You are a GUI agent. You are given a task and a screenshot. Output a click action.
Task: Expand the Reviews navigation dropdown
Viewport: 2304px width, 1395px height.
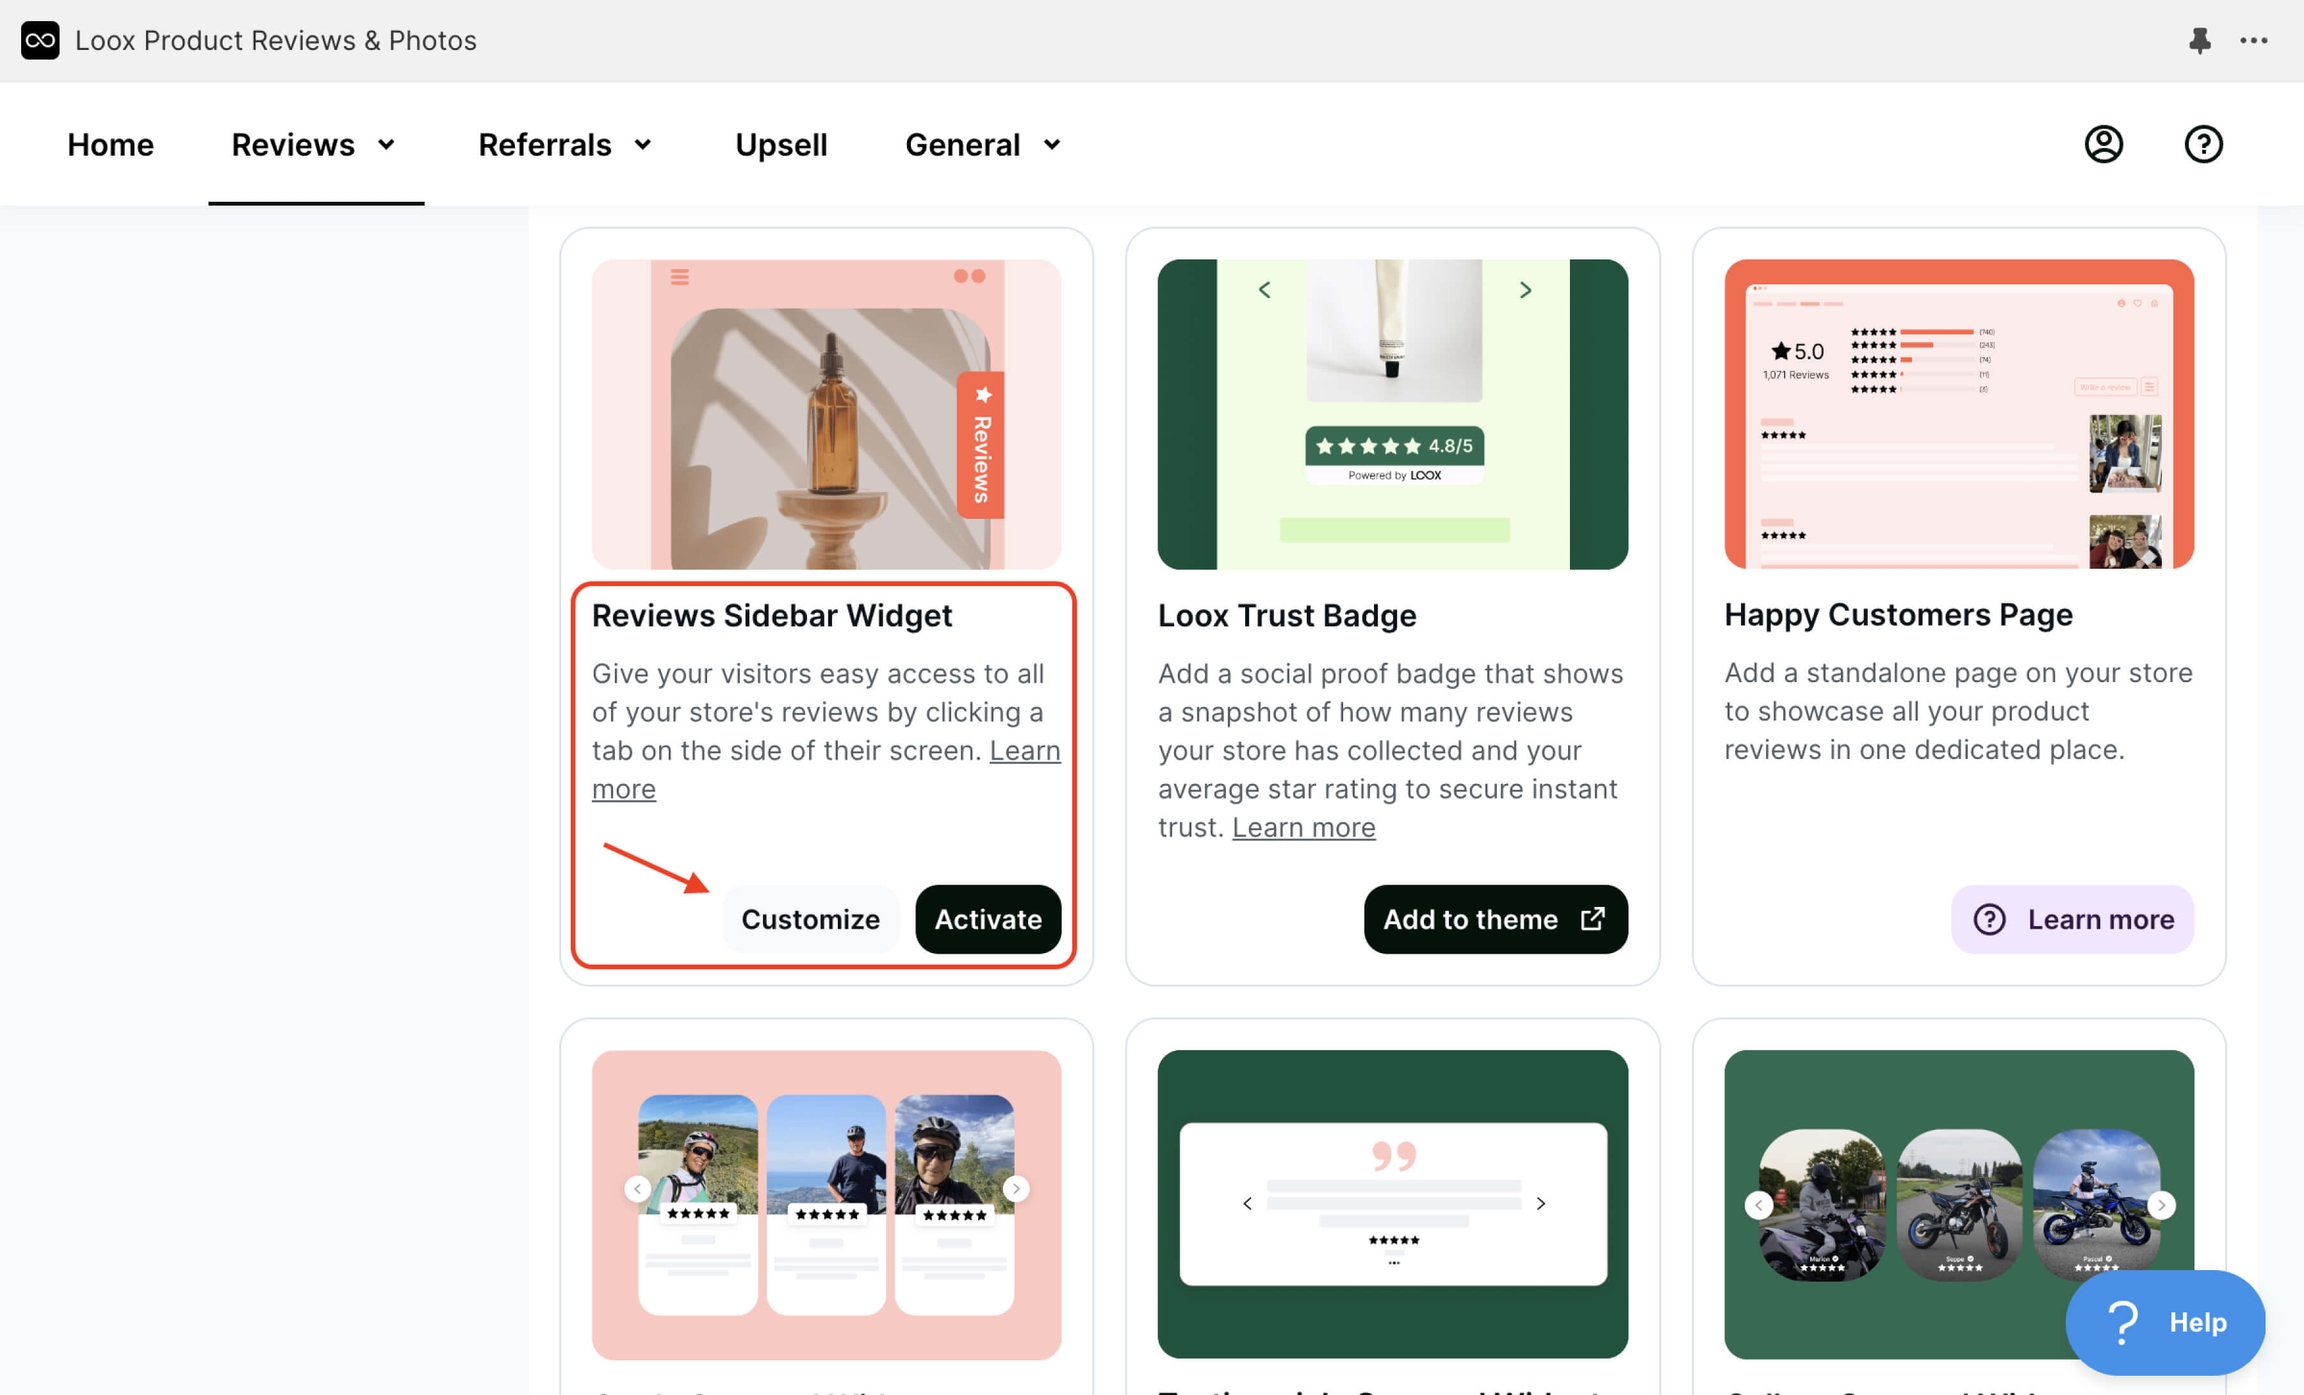pyautogui.click(x=388, y=144)
